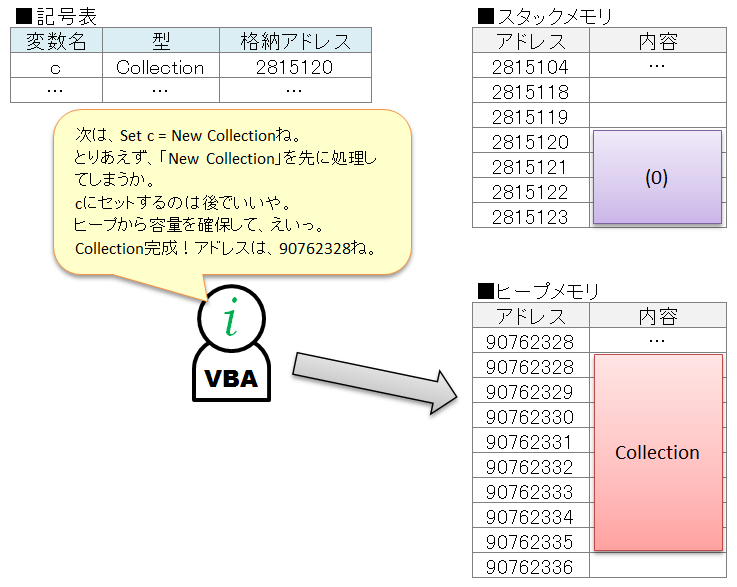The image size is (737, 587).
Task: Click the アドレス header of the heap table
Action: click(531, 315)
